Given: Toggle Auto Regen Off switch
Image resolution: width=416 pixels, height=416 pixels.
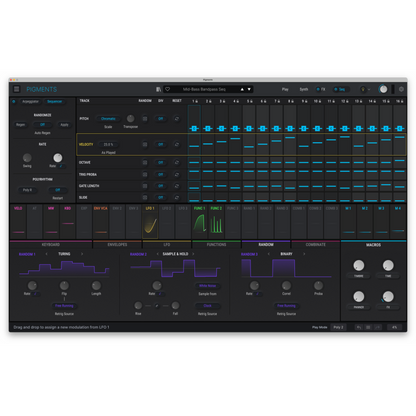Looking at the screenshot, I should click(42, 125).
